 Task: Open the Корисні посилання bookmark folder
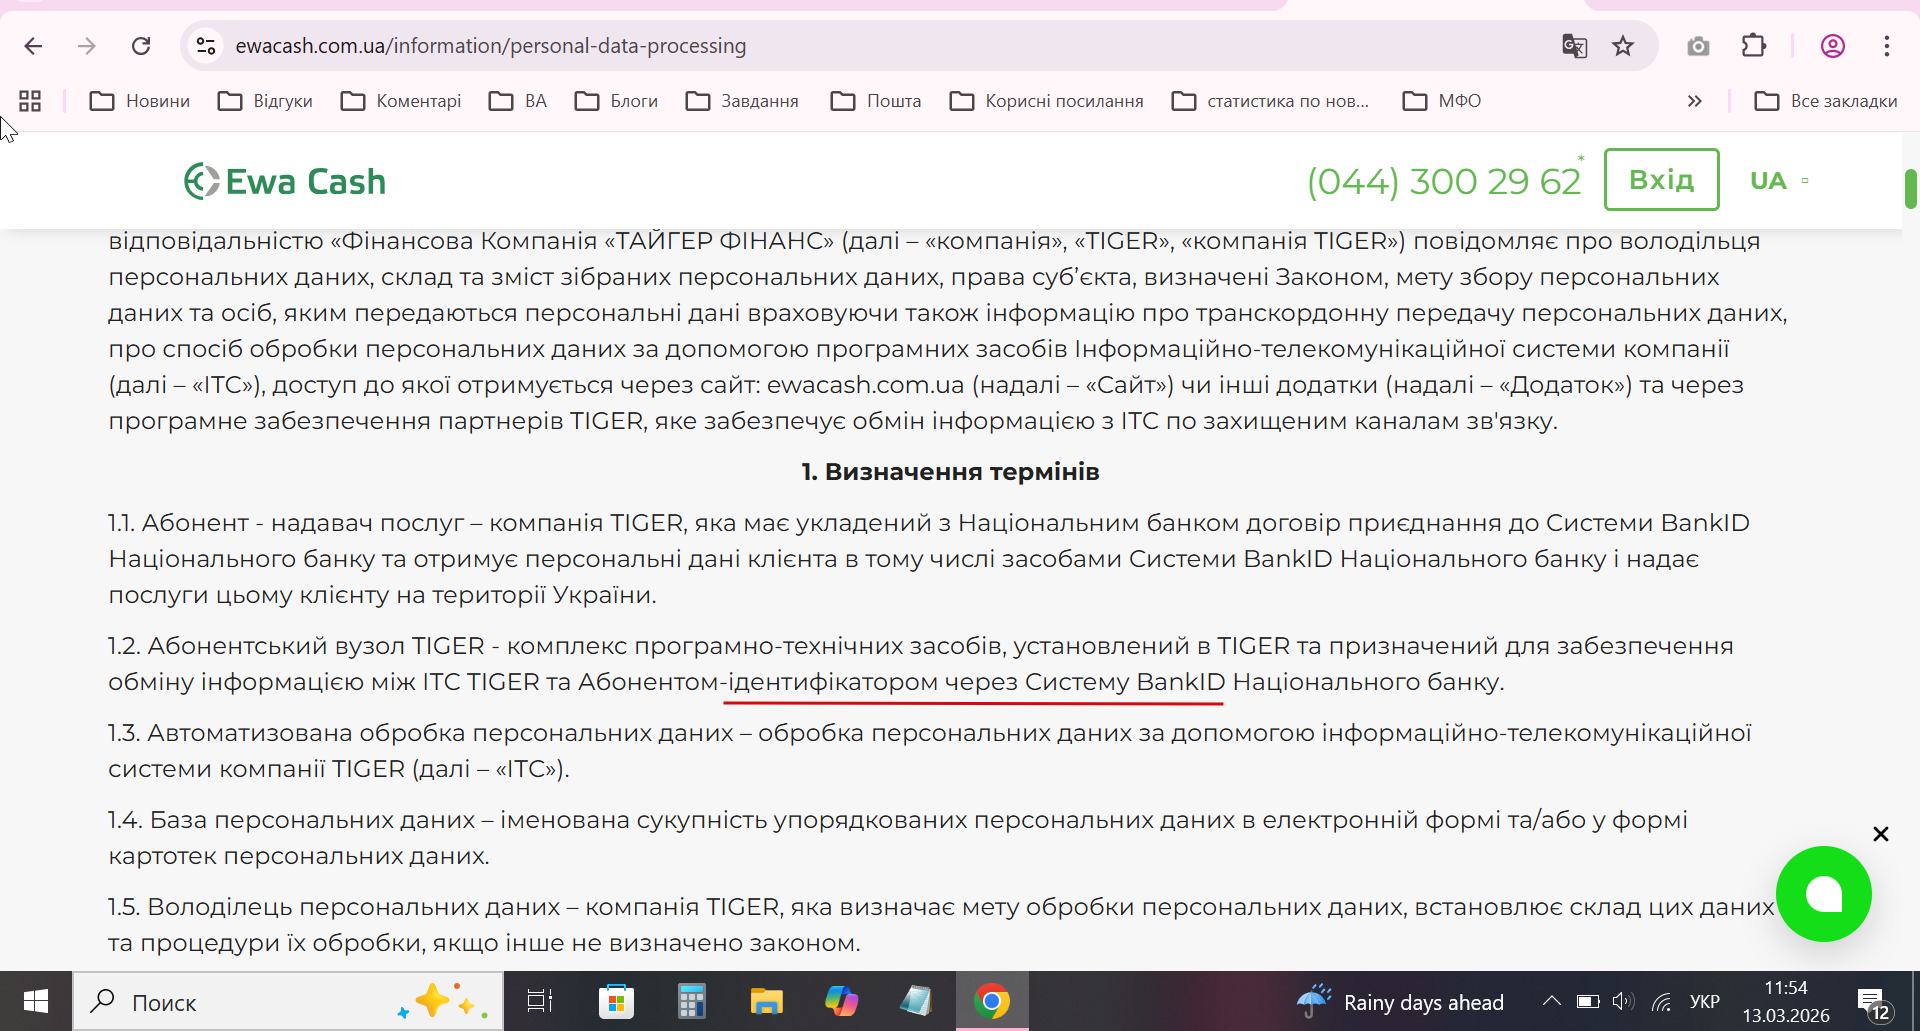(x=1046, y=101)
